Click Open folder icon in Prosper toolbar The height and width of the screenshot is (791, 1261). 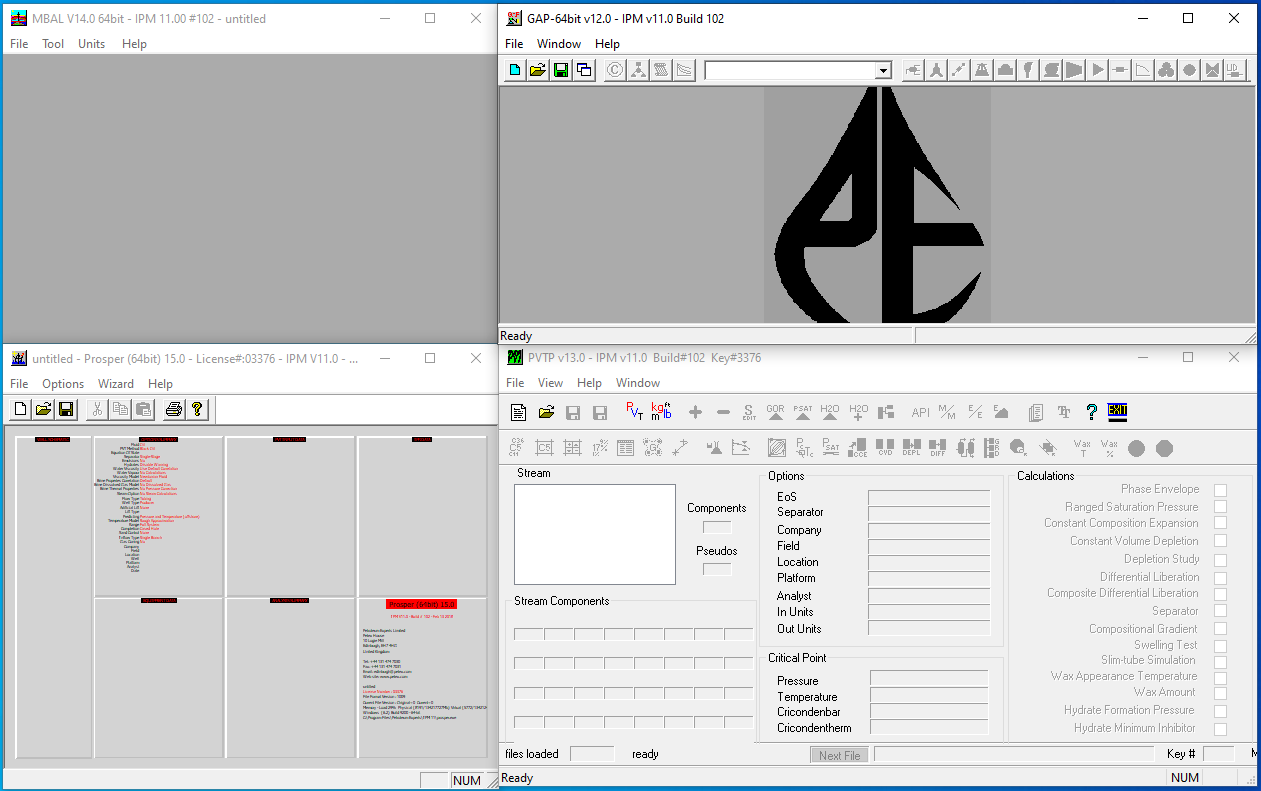44,409
